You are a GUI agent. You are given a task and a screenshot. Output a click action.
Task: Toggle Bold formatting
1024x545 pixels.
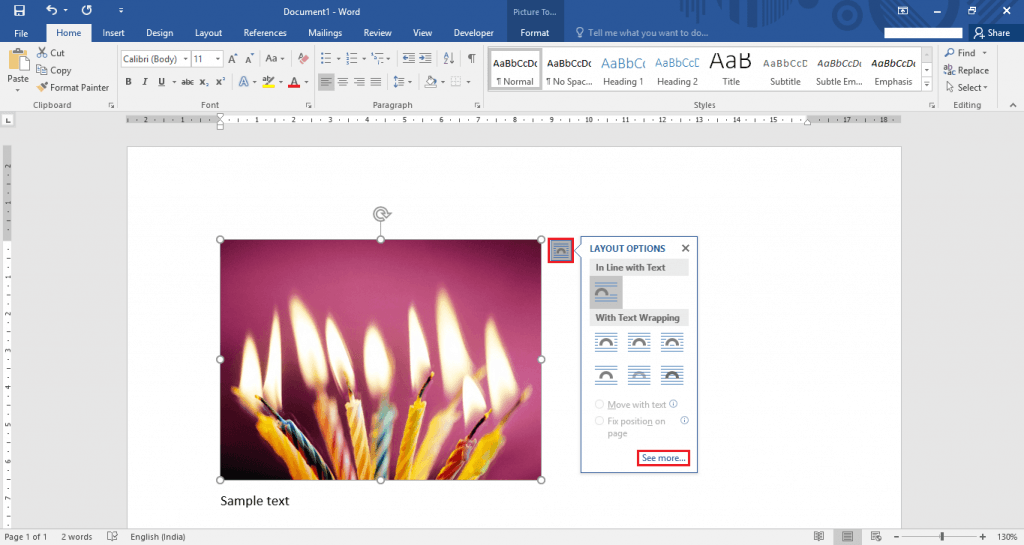(x=129, y=82)
